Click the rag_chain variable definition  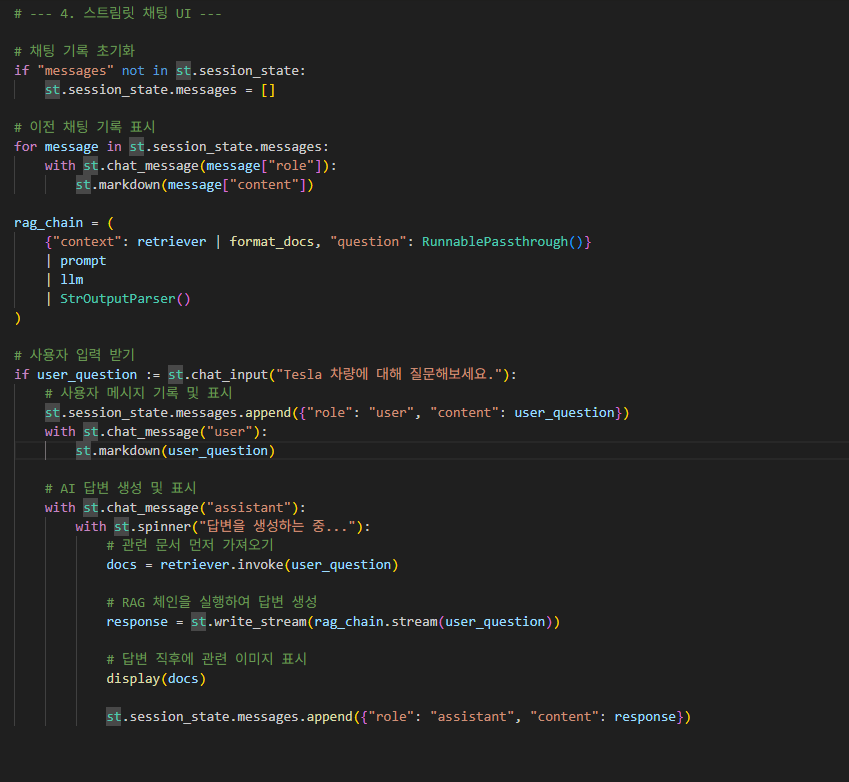coord(49,223)
